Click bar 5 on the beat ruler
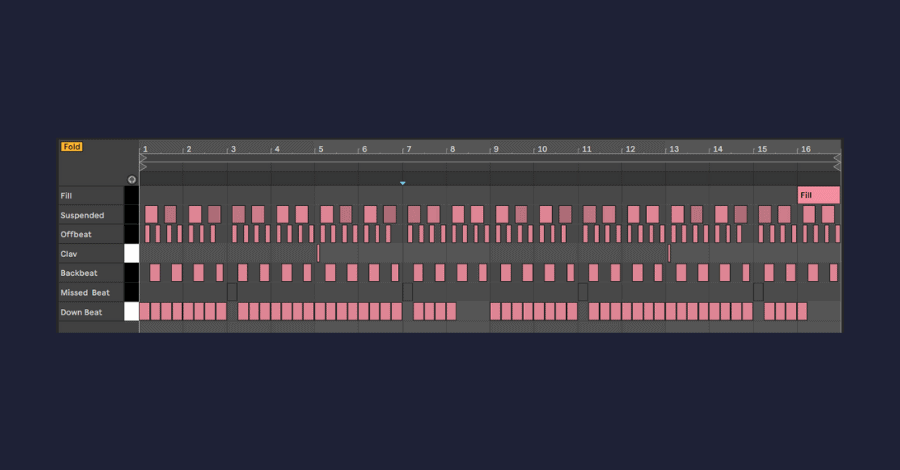Screen dimensions: 900x470 coord(321,149)
